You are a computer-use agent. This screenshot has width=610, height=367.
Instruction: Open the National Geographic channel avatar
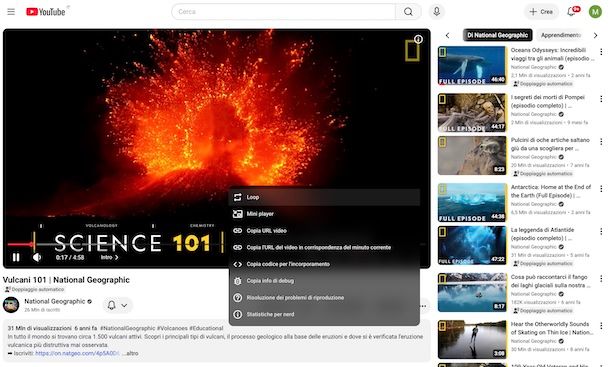tap(11, 305)
